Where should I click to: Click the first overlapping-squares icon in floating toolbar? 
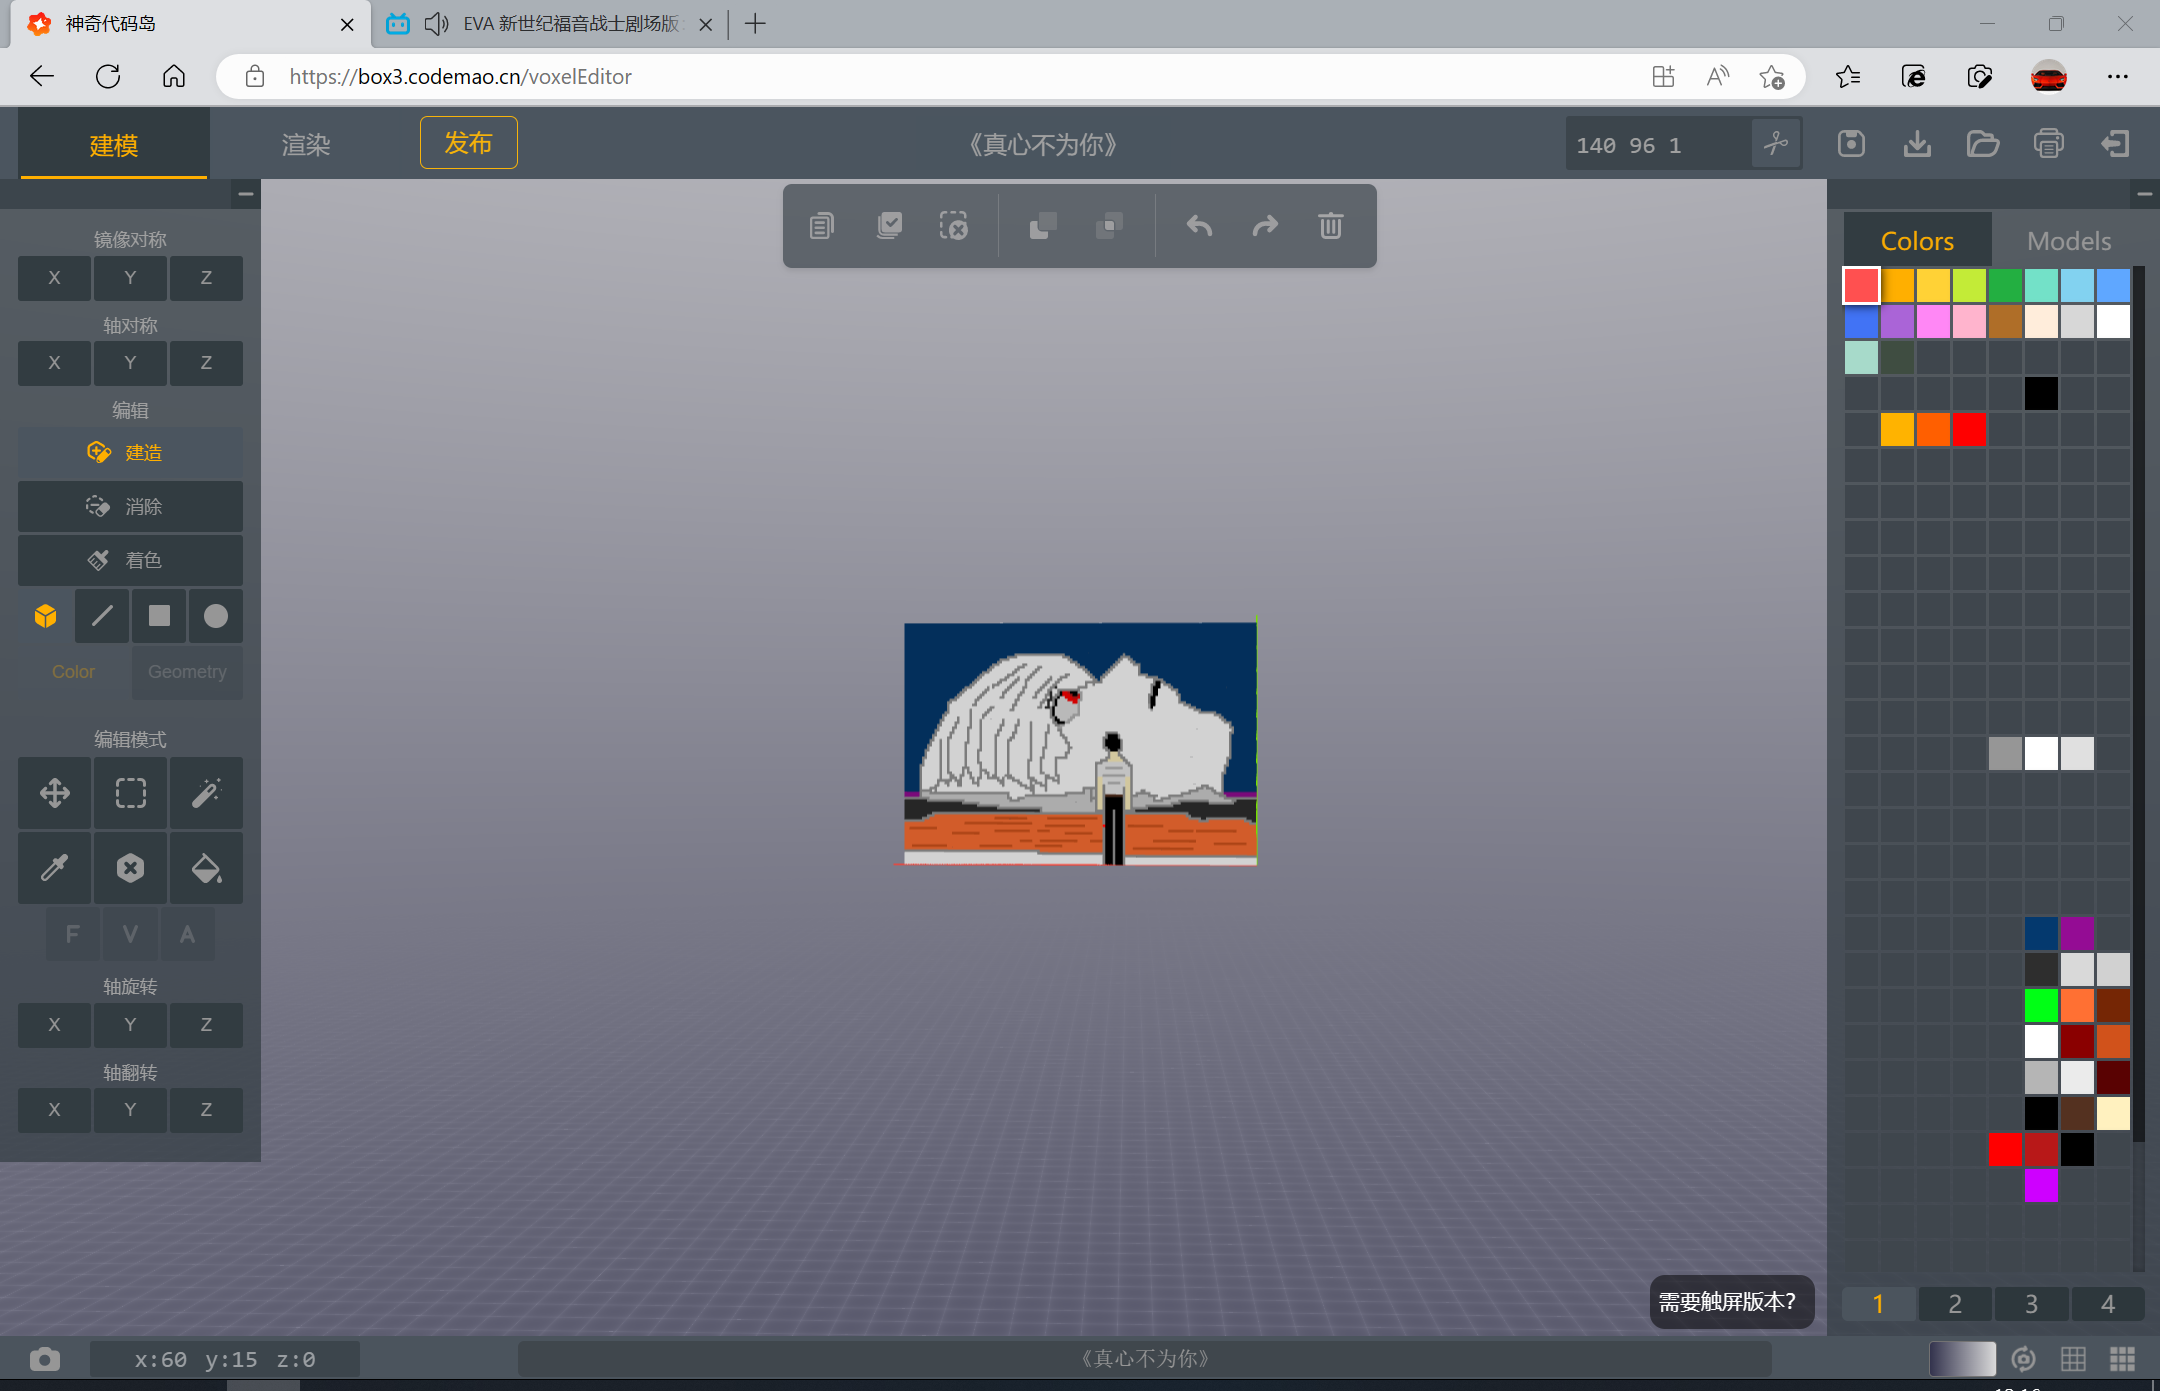click(1043, 226)
